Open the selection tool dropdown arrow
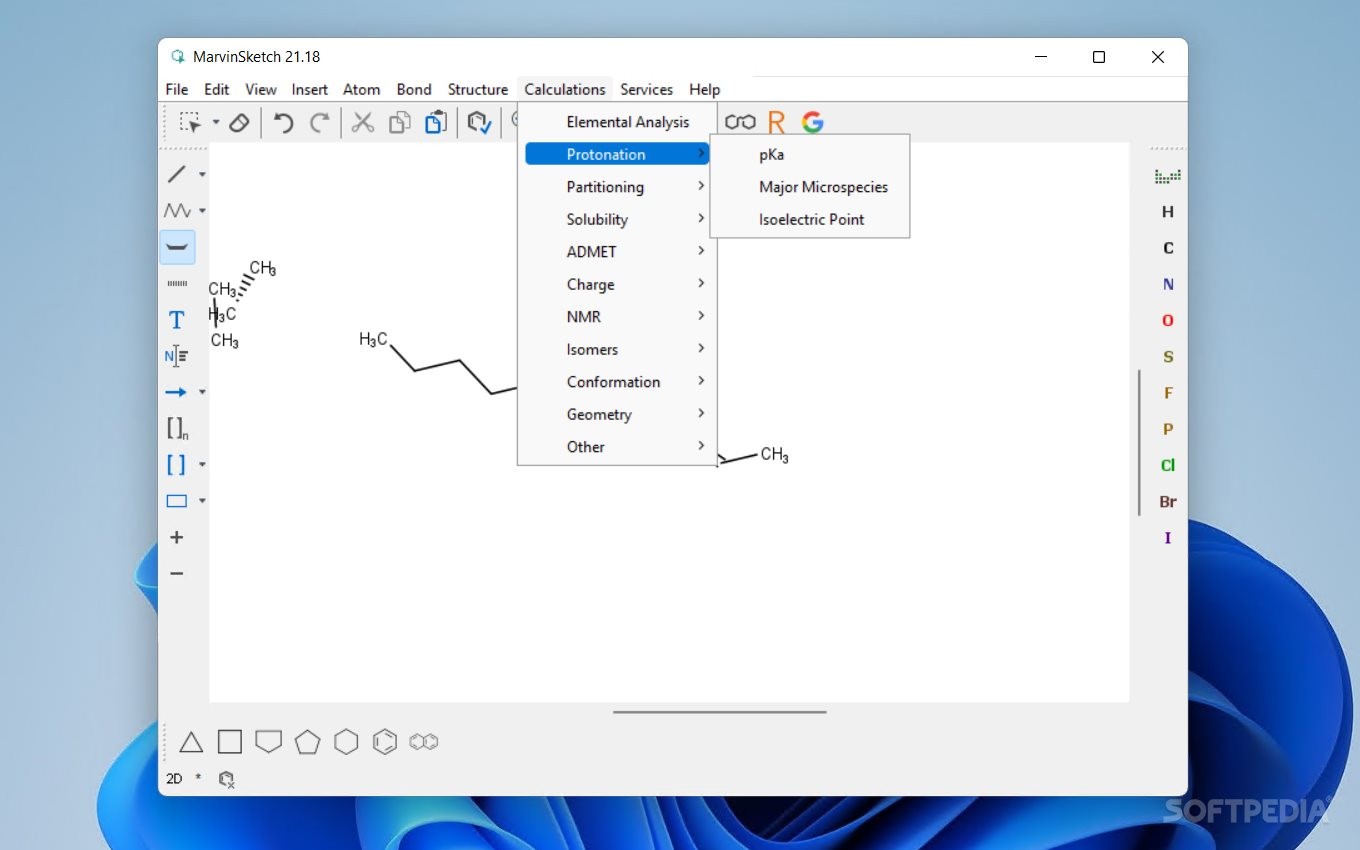1360x850 pixels. point(216,123)
